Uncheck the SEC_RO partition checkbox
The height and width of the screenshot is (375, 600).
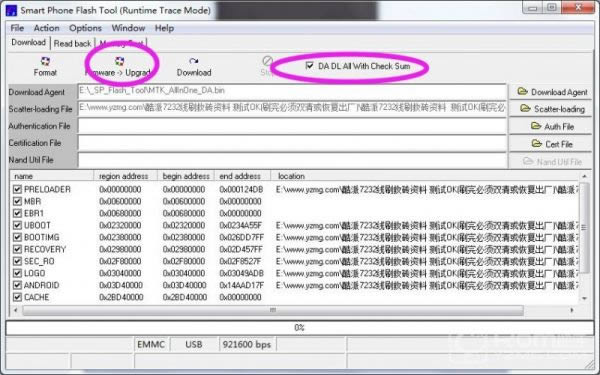point(17,261)
